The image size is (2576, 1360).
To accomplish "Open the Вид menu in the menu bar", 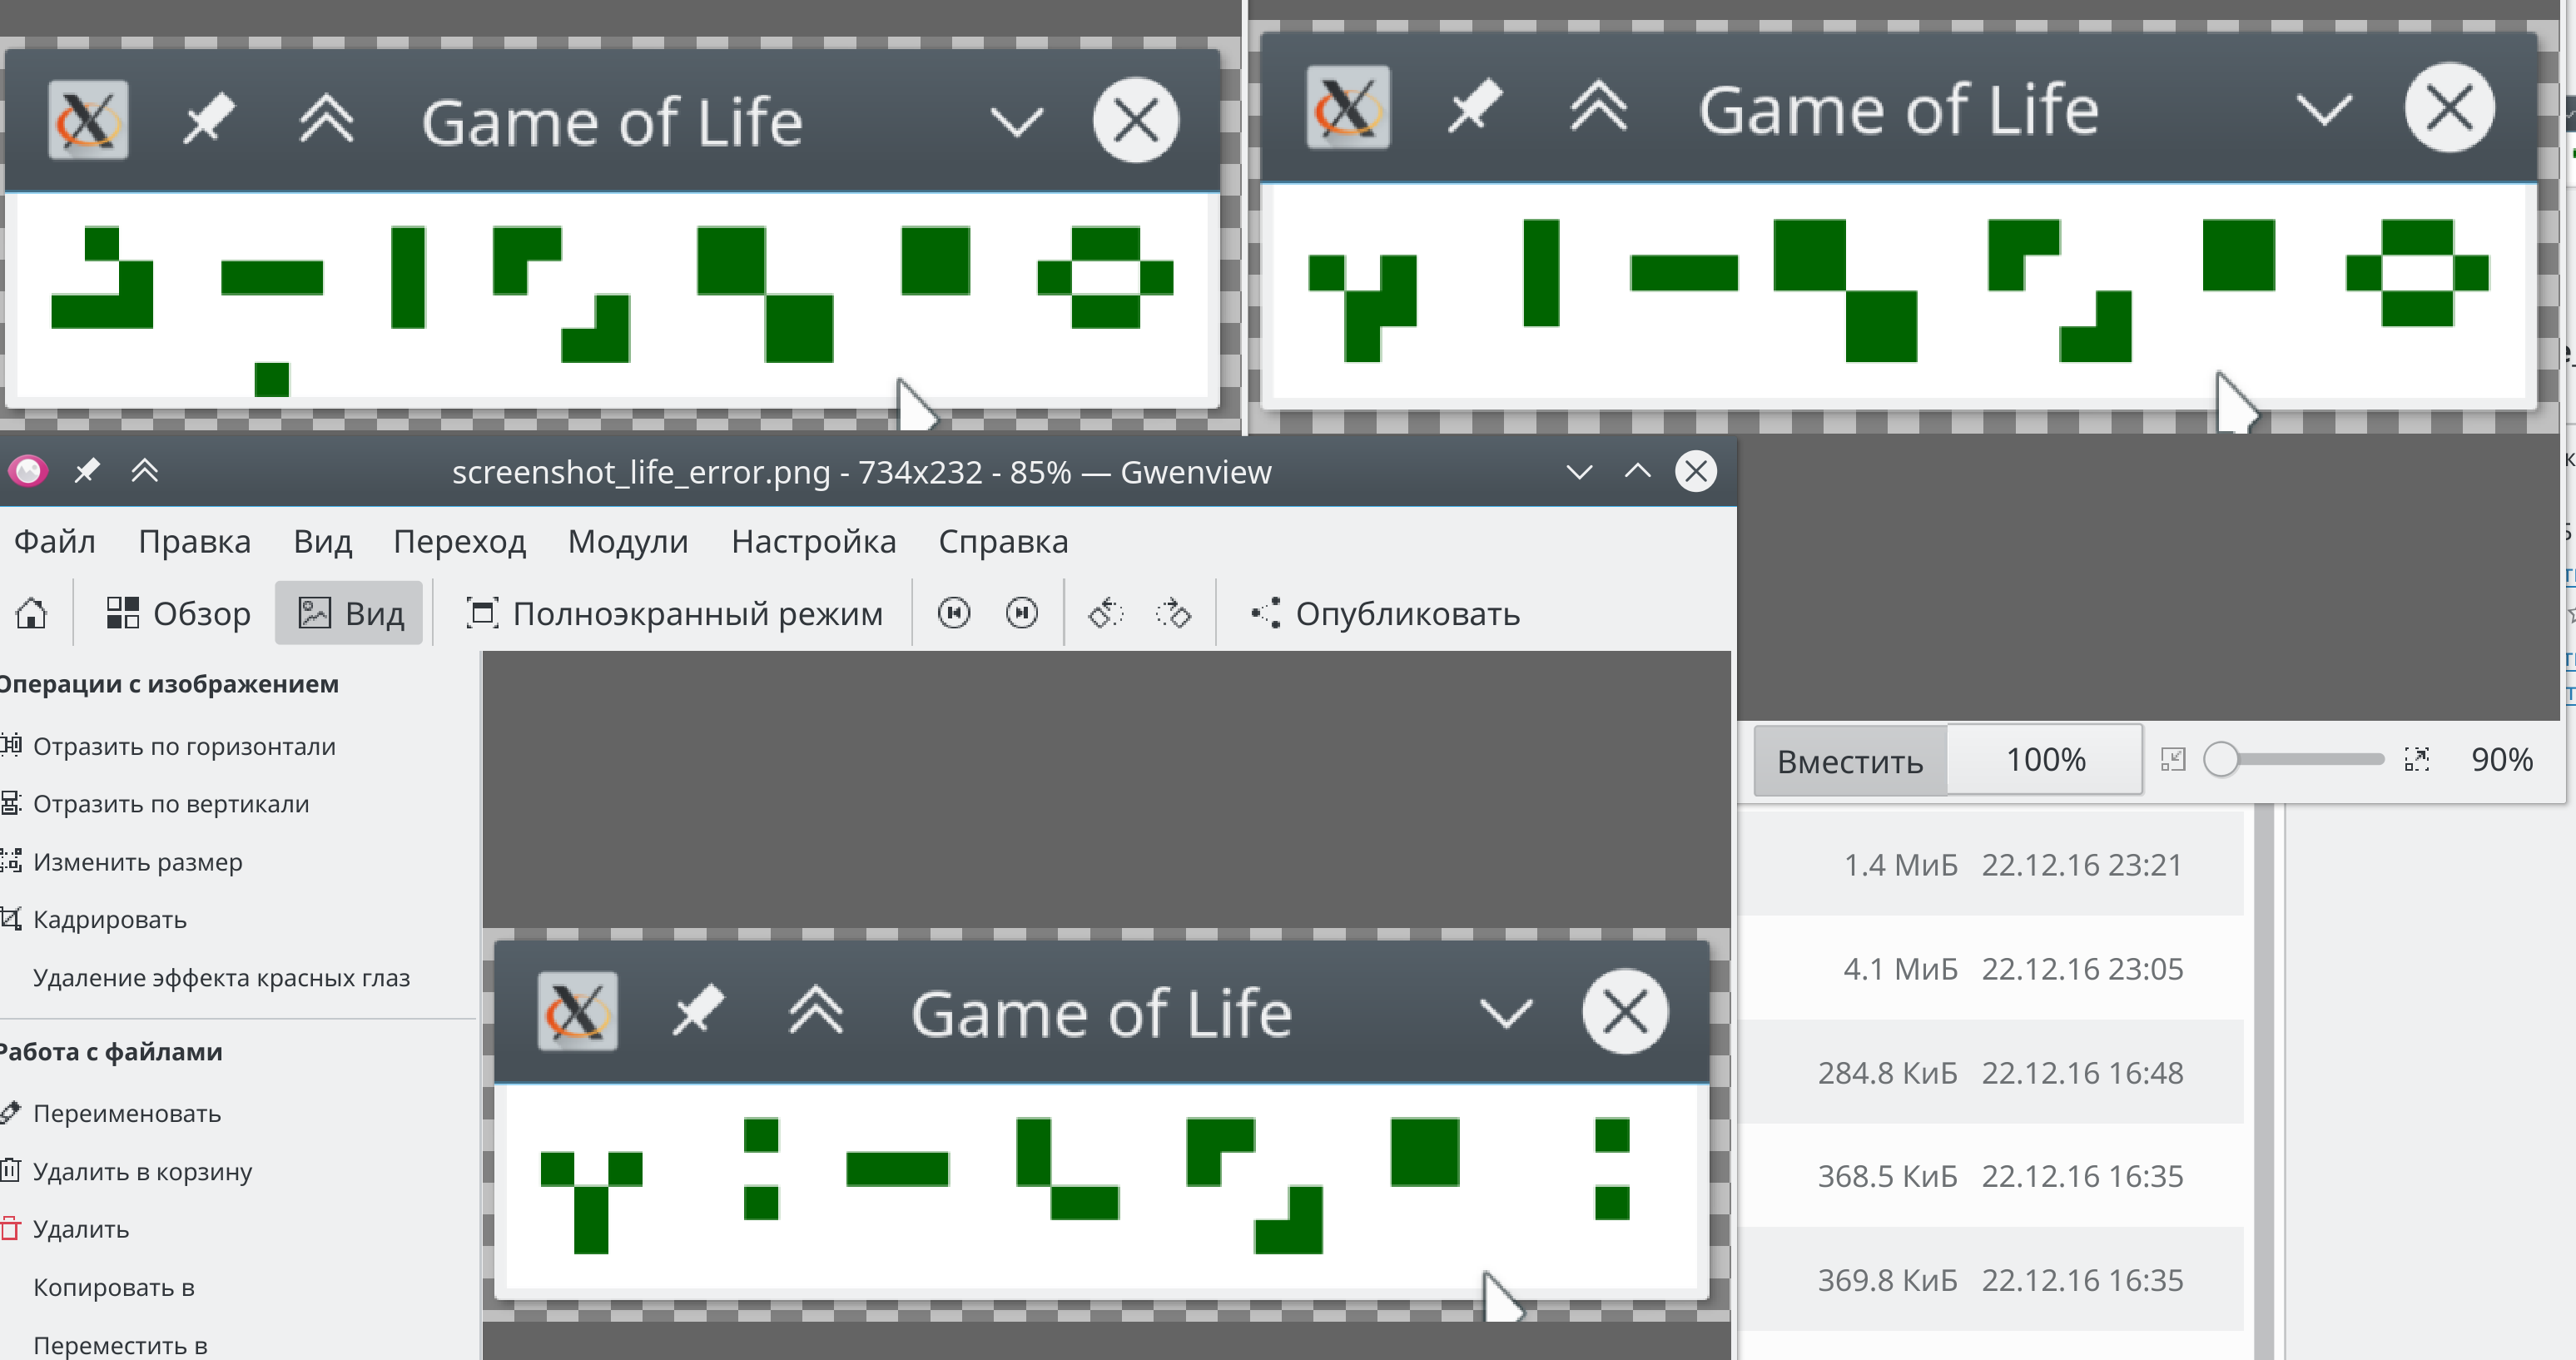I will click(x=322, y=541).
